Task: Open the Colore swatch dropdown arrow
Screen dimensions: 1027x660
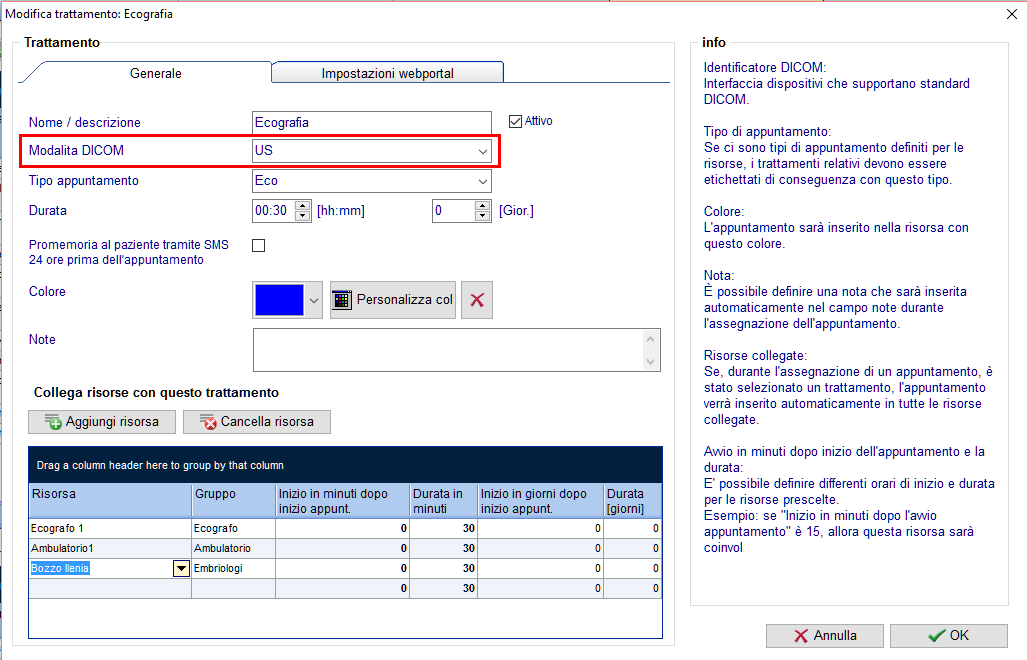Action: (x=314, y=301)
